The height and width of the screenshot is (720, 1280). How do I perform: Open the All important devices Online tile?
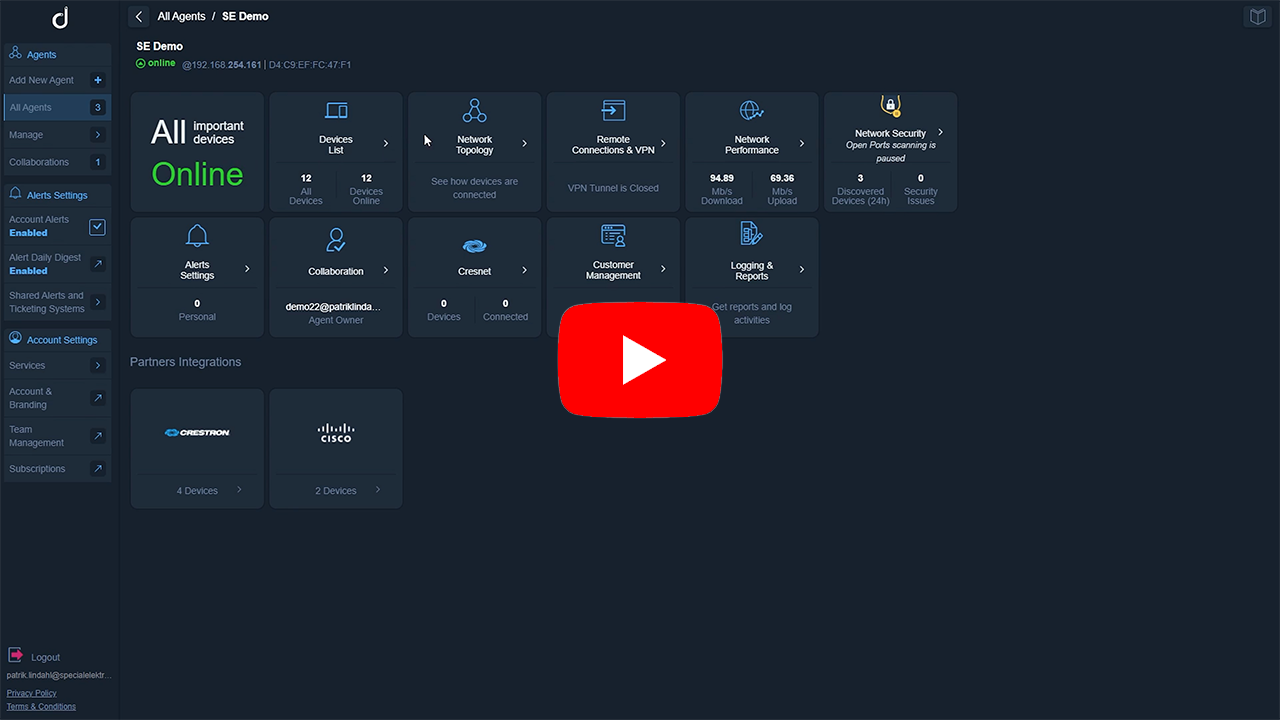coord(197,152)
